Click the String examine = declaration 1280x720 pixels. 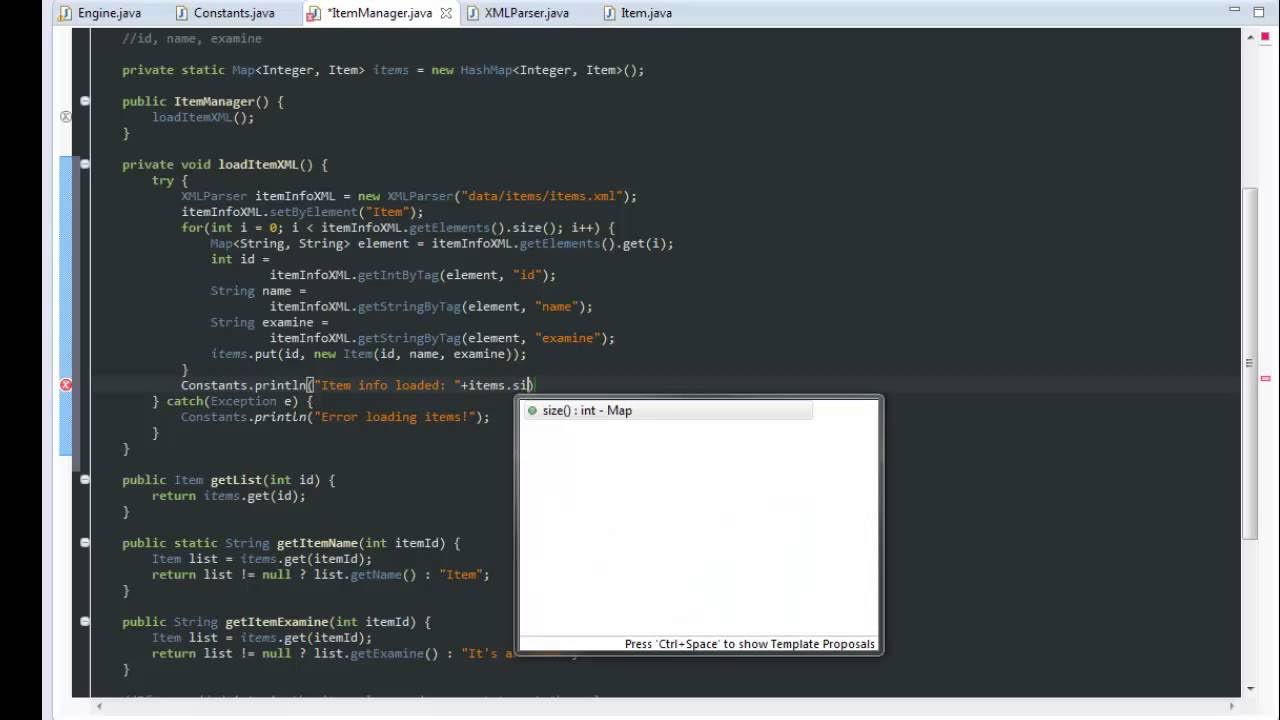coord(269,322)
